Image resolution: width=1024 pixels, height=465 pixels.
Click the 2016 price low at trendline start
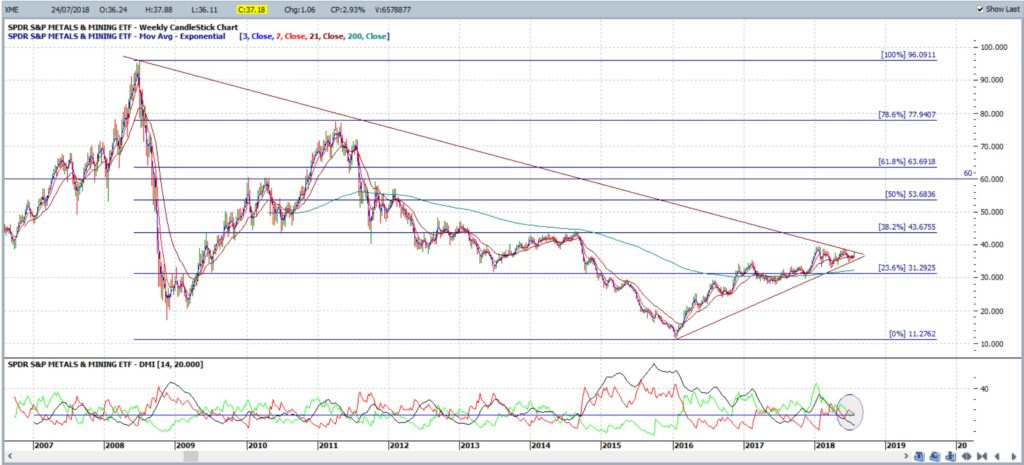click(677, 335)
